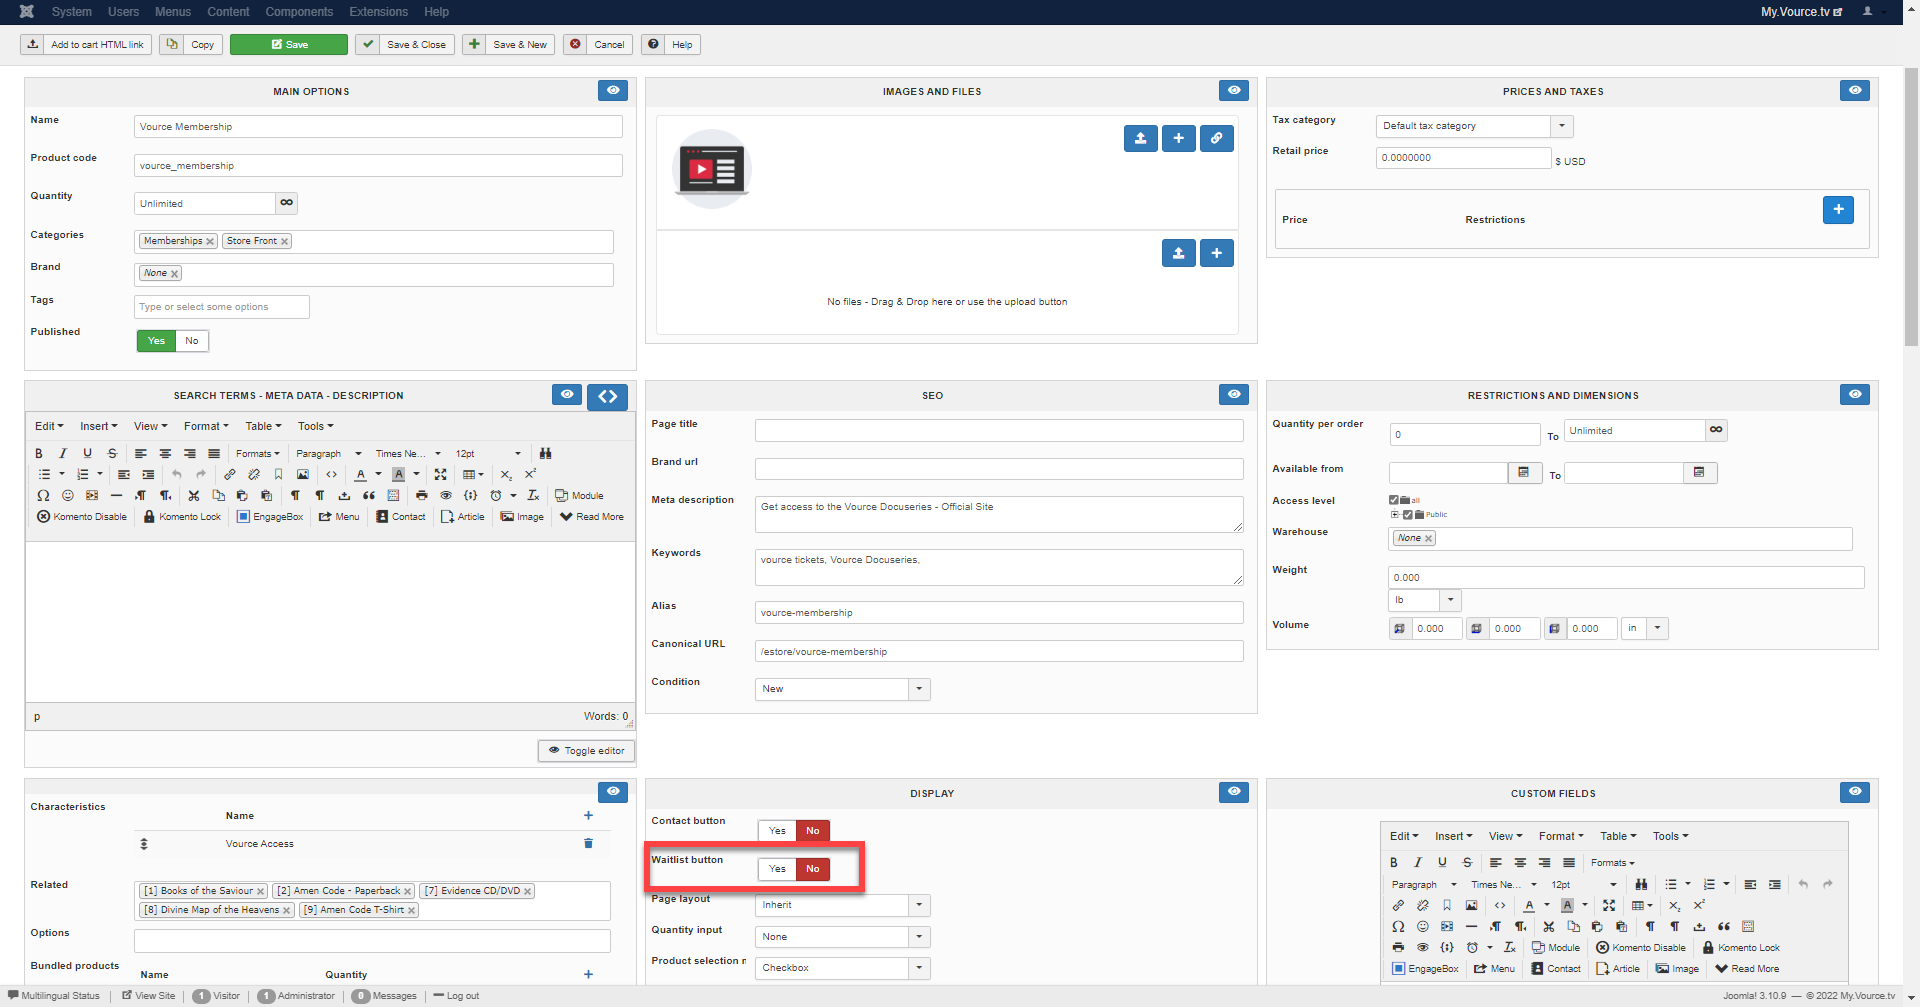Enable the Waitlist button by clicking Yes
The height and width of the screenshot is (1007, 1920).
pyautogui.click(x=777, y=869)
